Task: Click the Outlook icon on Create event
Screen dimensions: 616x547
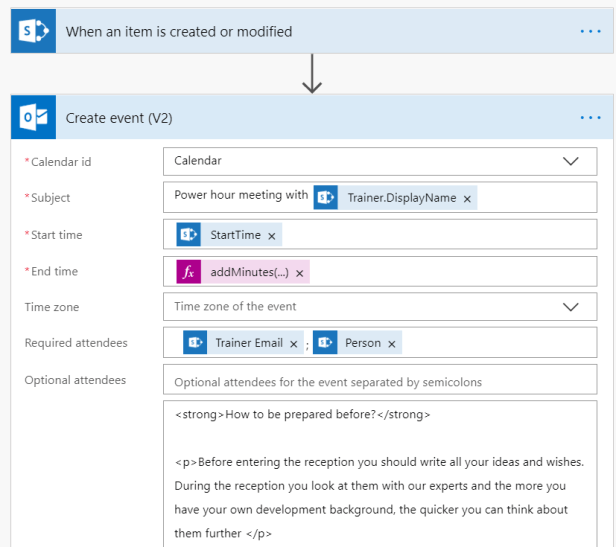Action: pos(34,118)
